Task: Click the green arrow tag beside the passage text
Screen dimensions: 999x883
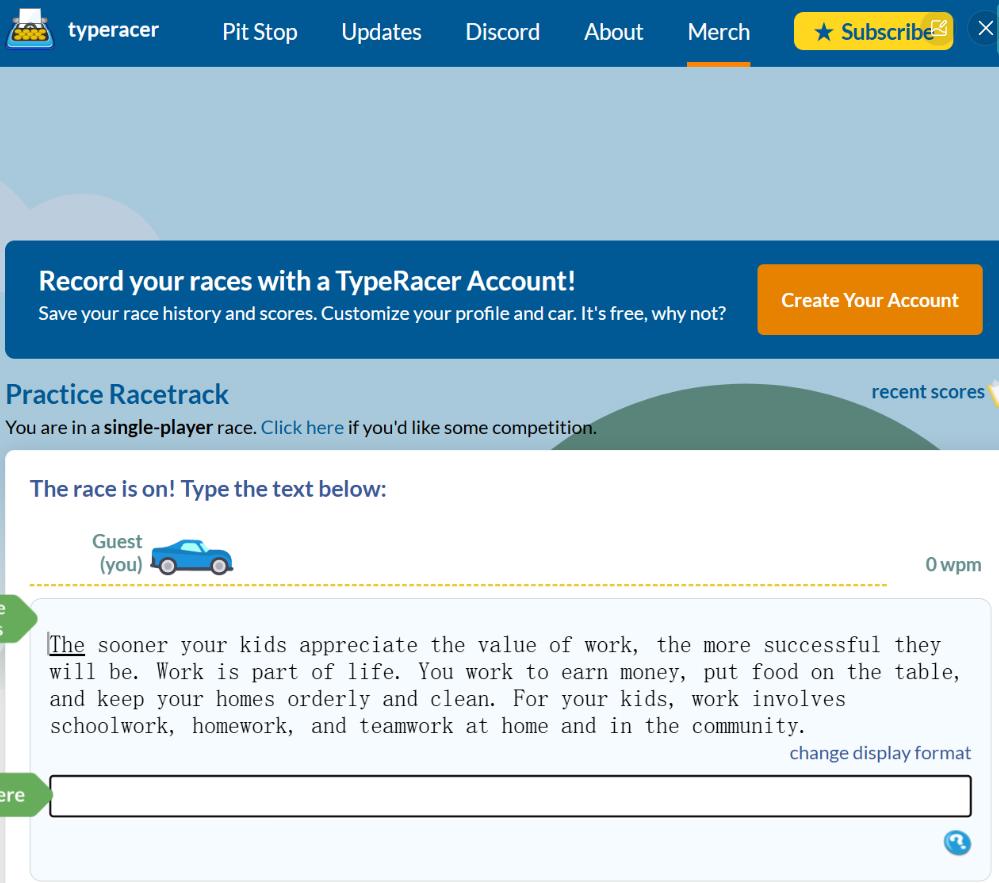Action: 15,619
